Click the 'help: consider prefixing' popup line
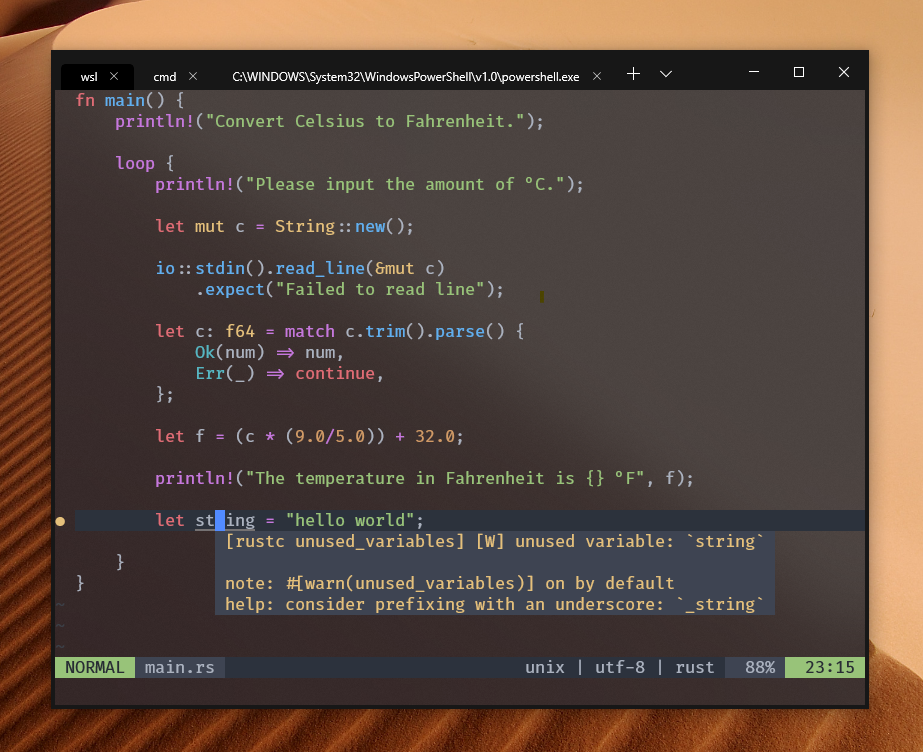Screen dimensions: 923x752 click(494, 604)
